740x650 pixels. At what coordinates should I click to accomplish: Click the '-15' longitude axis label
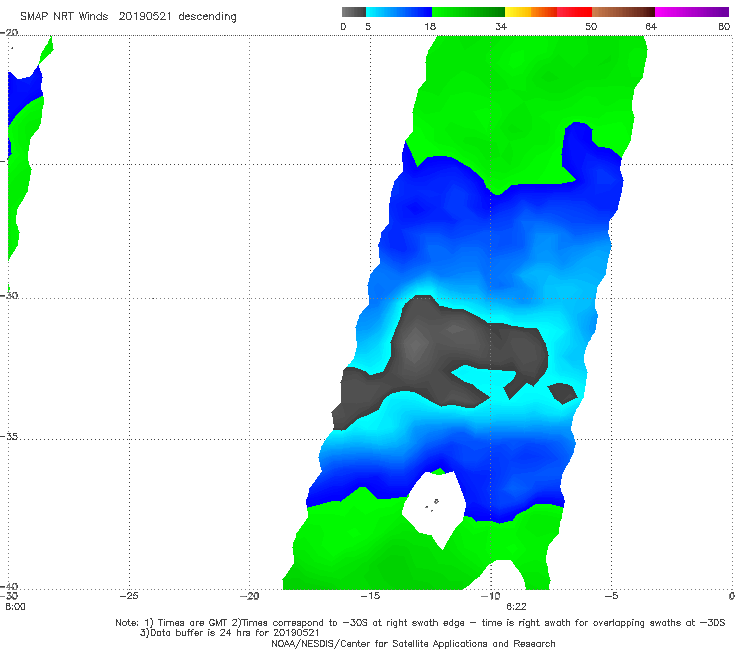click(x=370, y=596)
